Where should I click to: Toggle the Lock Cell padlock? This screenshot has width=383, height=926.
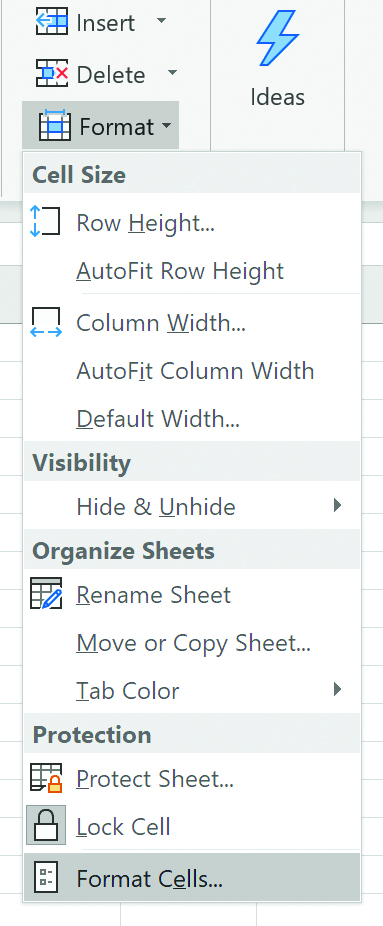(x=45, y=825)
